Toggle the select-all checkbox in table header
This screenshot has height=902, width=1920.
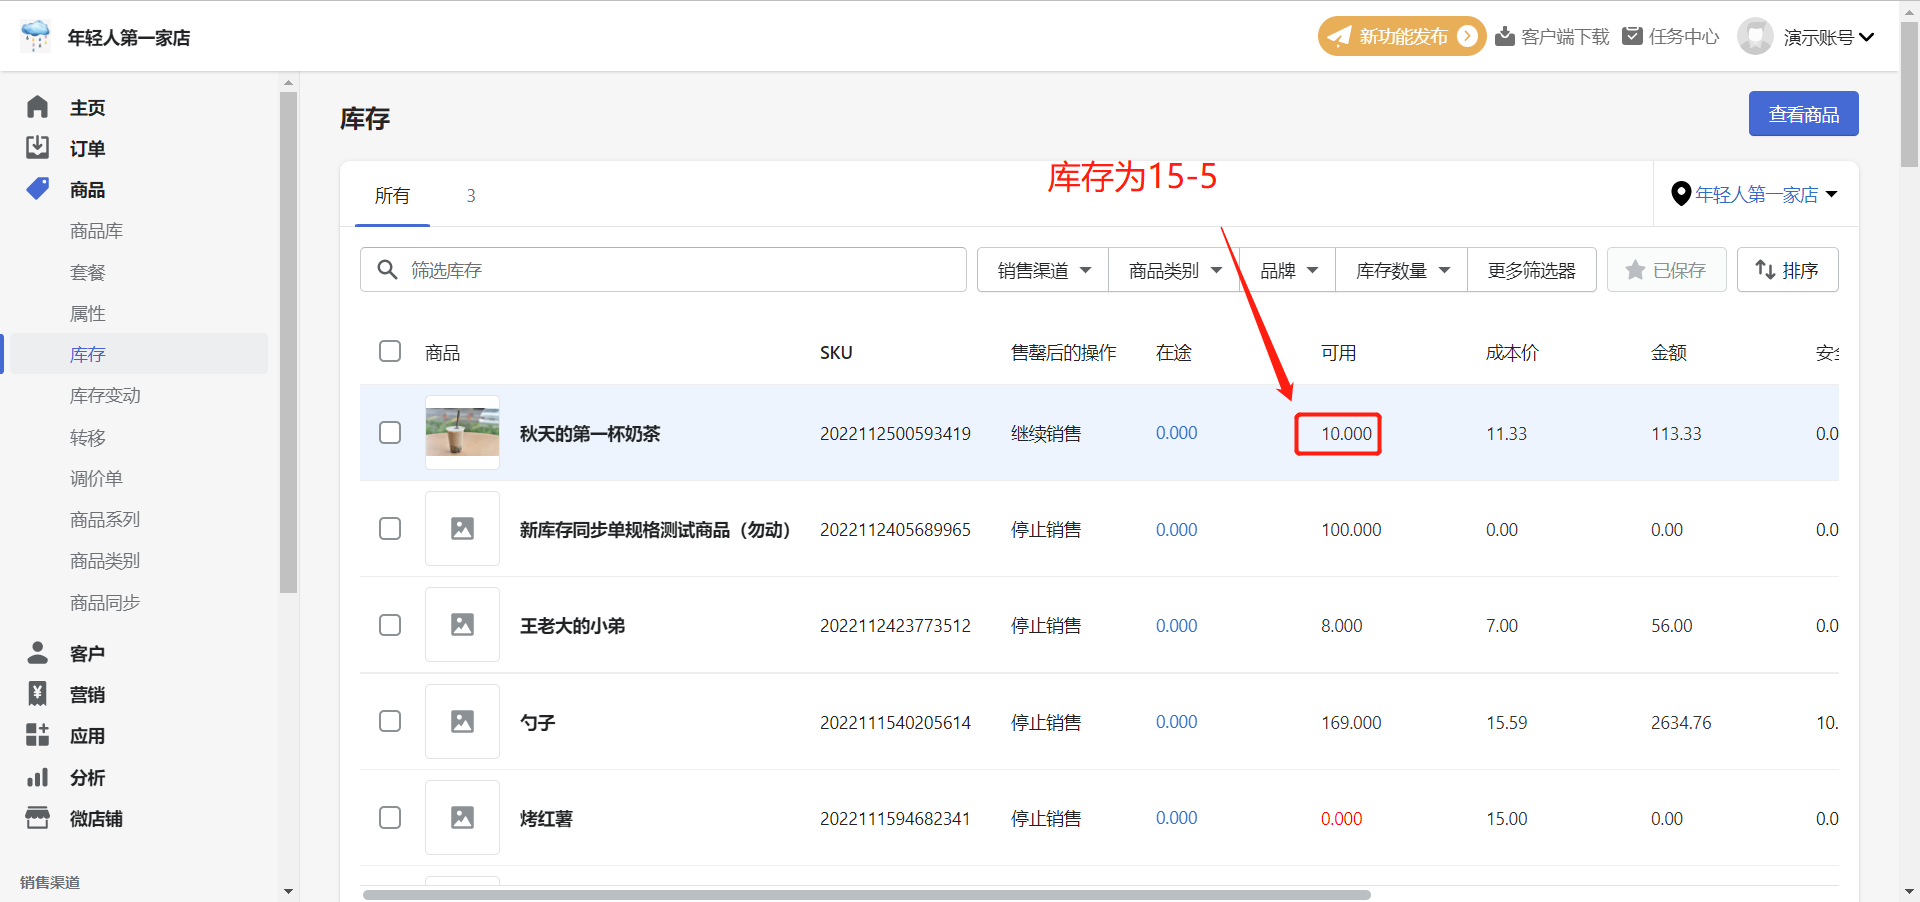tap(390, 351)
